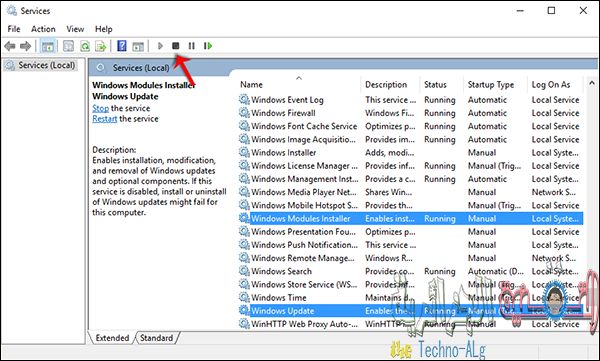Select the Windows Font Cache Service row
Screen dimensions: 600x361
411,126
